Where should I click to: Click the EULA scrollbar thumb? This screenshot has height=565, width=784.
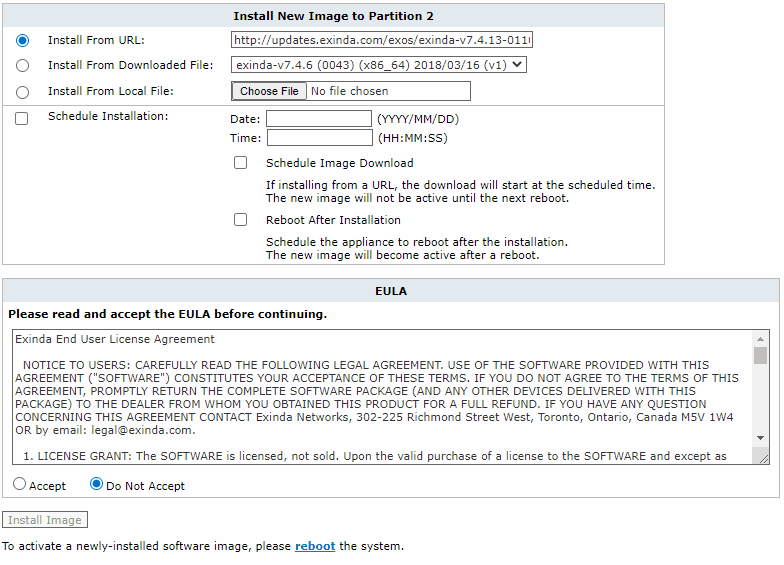[760, 356]
